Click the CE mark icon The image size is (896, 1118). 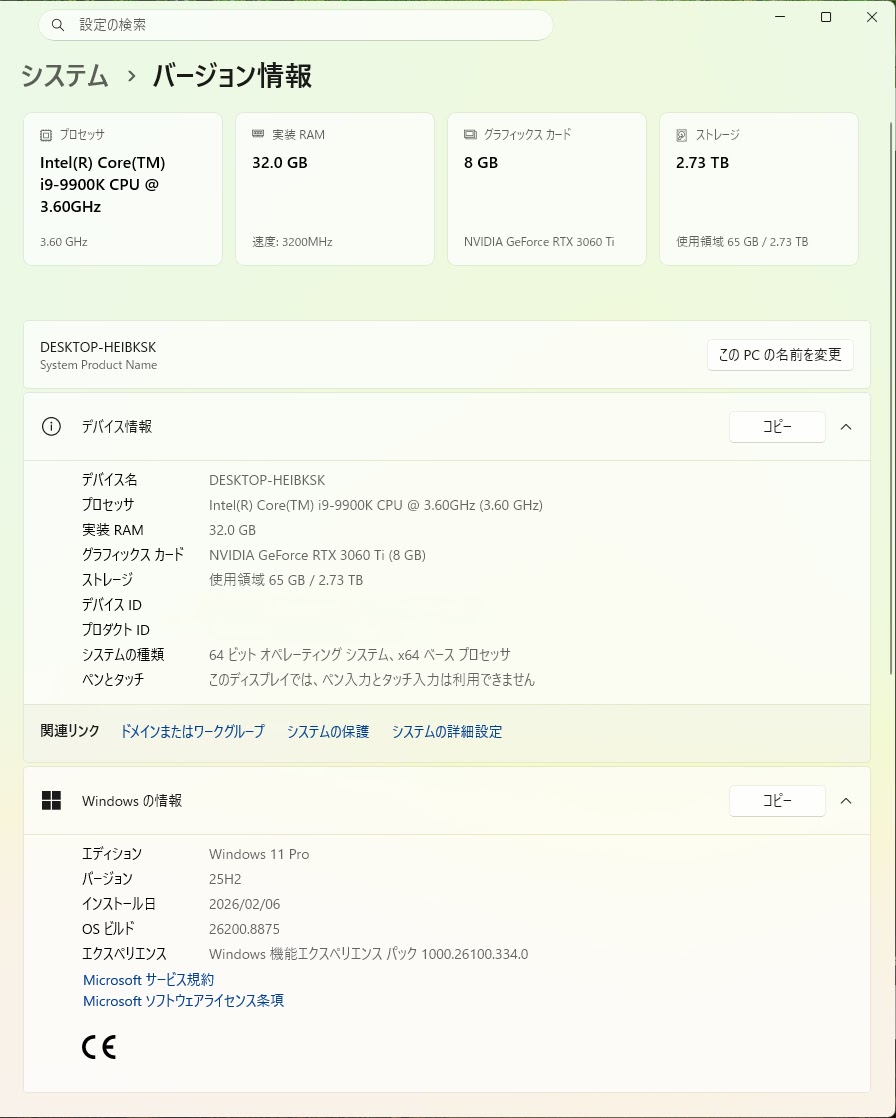(x=99, y=1047)
